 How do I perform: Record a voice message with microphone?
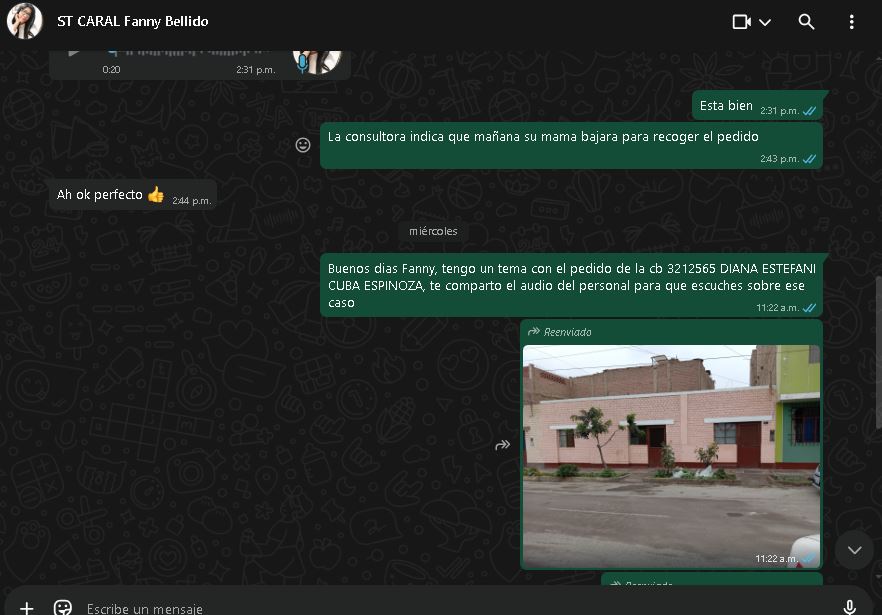pyautogui.click(x=850, y=607)
